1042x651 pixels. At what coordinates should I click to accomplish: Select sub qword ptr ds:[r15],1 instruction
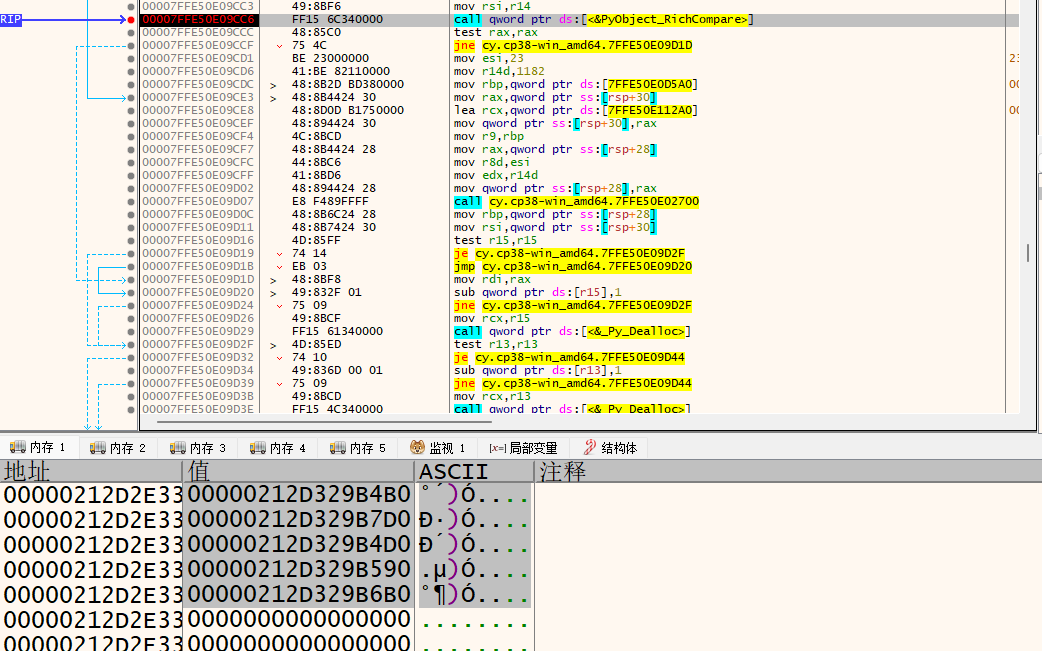point(538,292)
